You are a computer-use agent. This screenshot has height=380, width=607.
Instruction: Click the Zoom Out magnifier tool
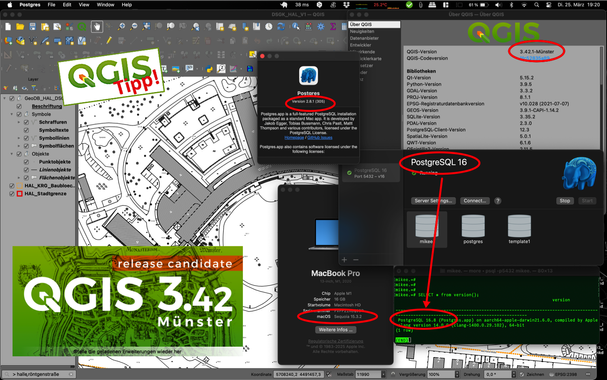pyautogui.click(x=134, y=27)
